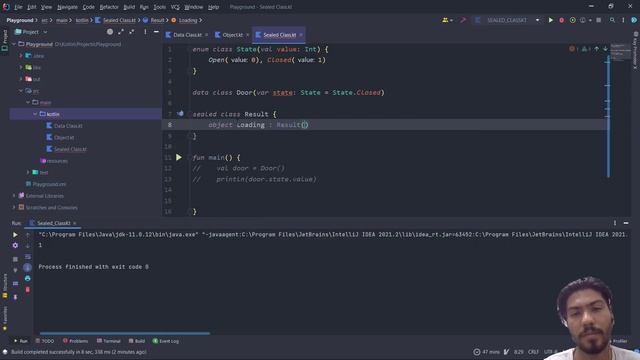This screenshot has width=640, height=360.
Task: Collapse all in Project panel header
Action: (132, 32)
